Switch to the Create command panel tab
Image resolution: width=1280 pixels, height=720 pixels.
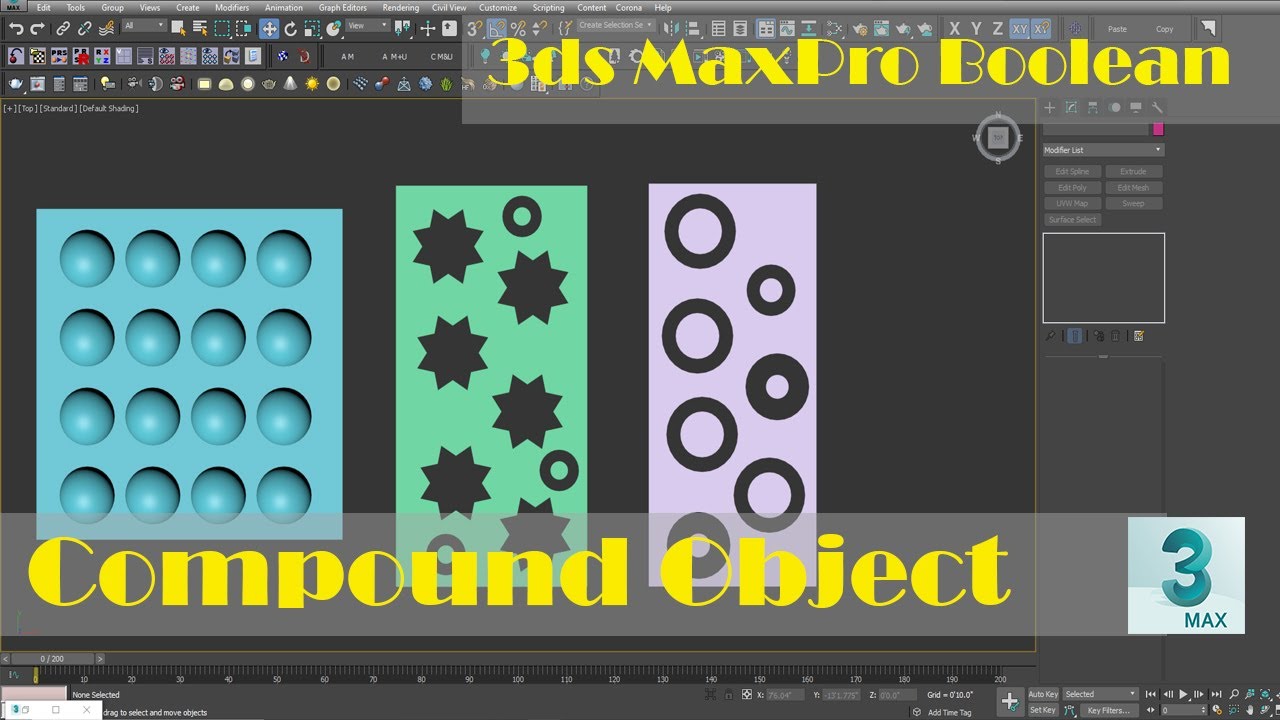[1050, 107]
